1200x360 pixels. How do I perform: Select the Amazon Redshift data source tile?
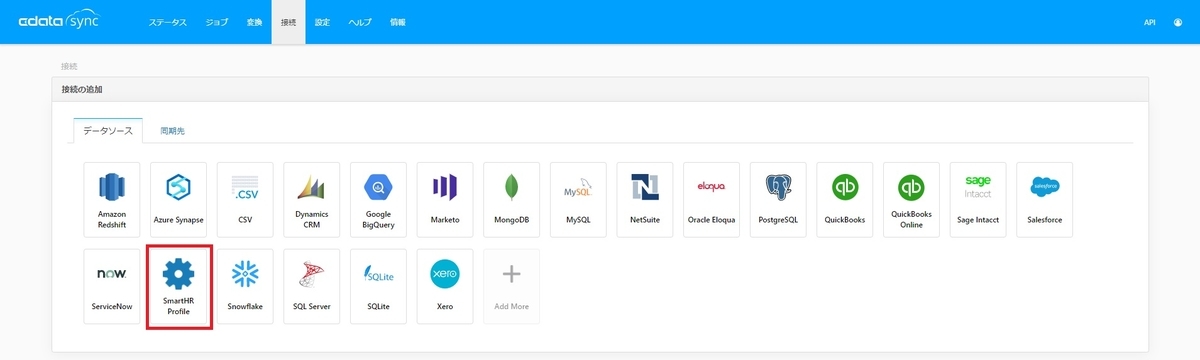pos(112,199)
